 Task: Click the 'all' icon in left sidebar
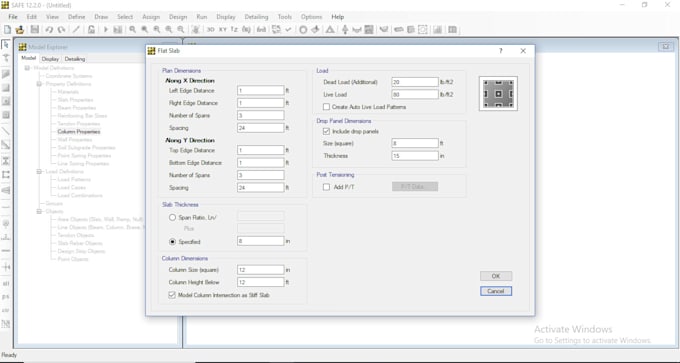(x=6, y=283)
